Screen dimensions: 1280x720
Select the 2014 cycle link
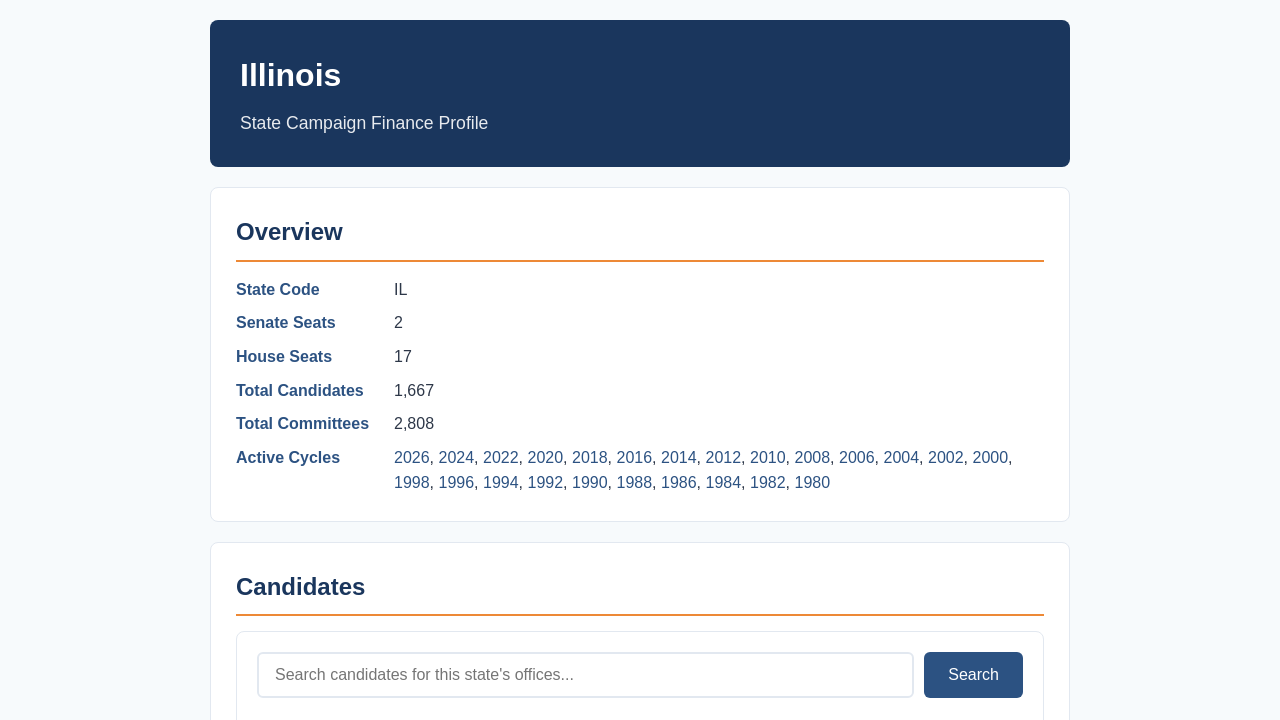679,458
